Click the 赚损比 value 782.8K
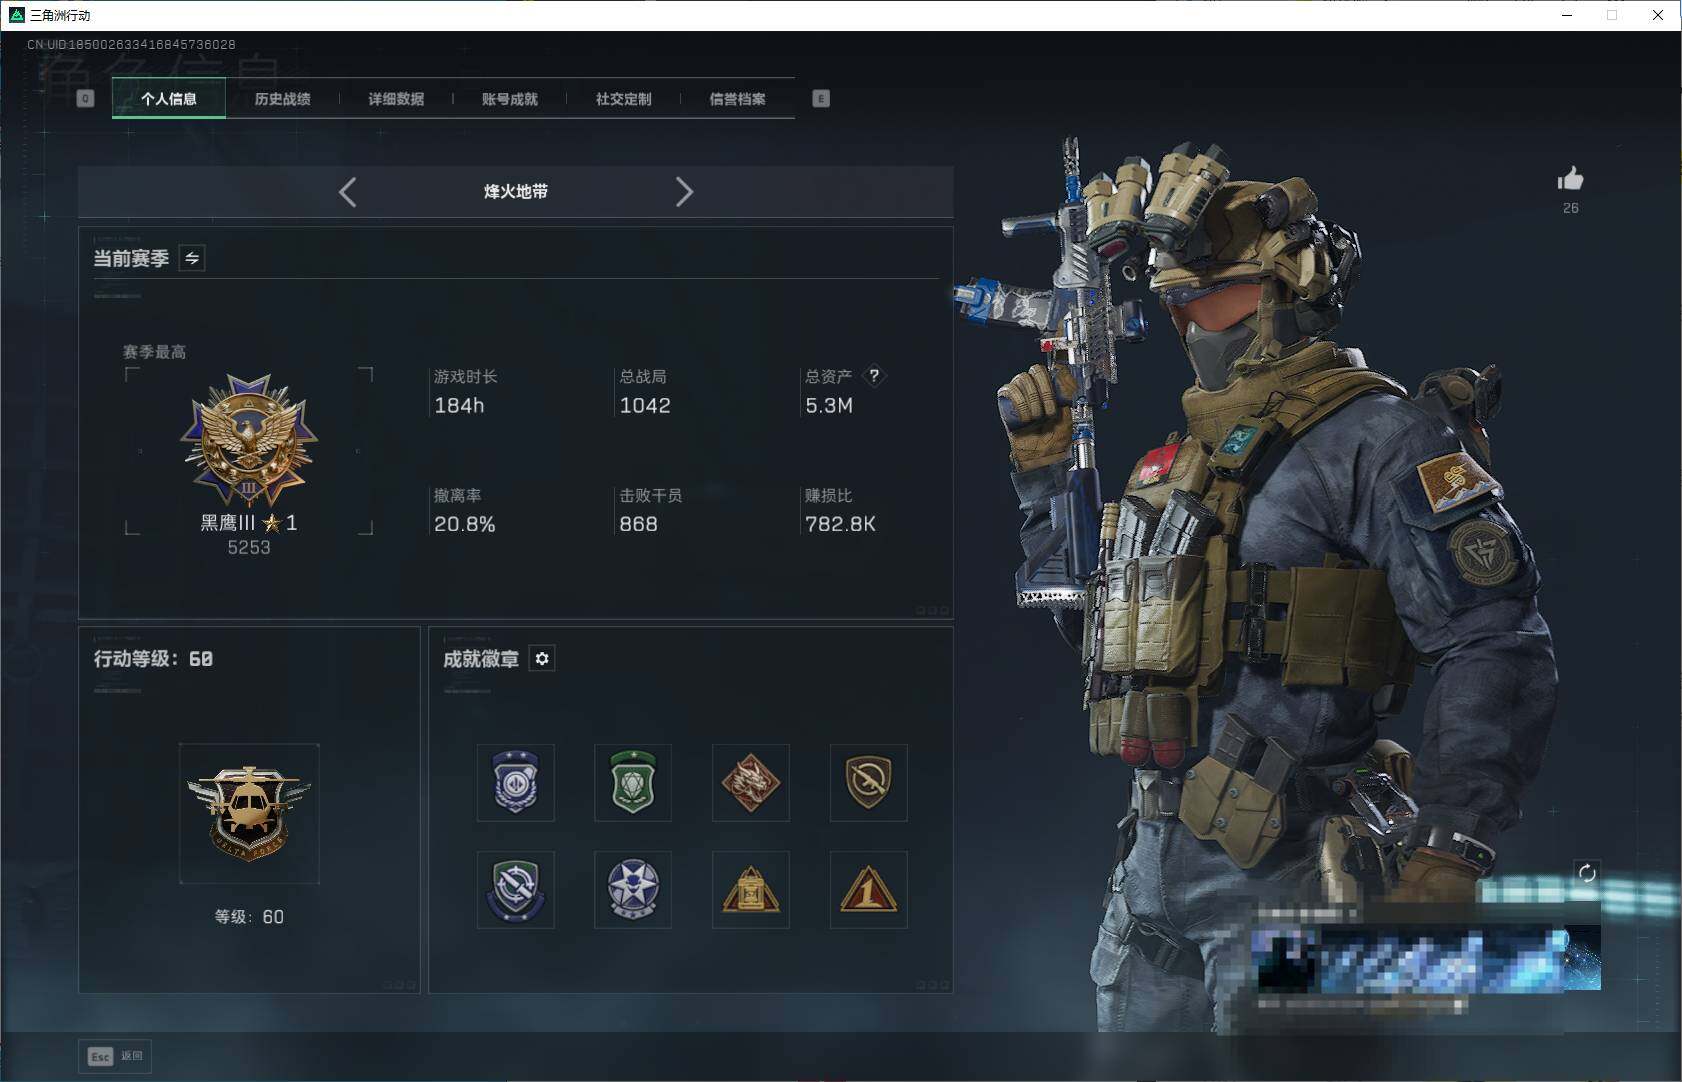This screenshot has height=1082, width=1682. click(x=840, y=524)
